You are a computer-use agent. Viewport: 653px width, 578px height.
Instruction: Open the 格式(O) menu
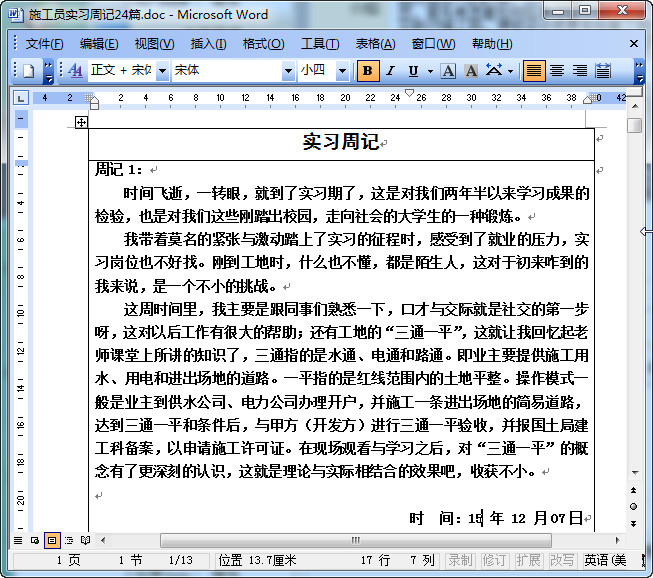pos(264,44)
